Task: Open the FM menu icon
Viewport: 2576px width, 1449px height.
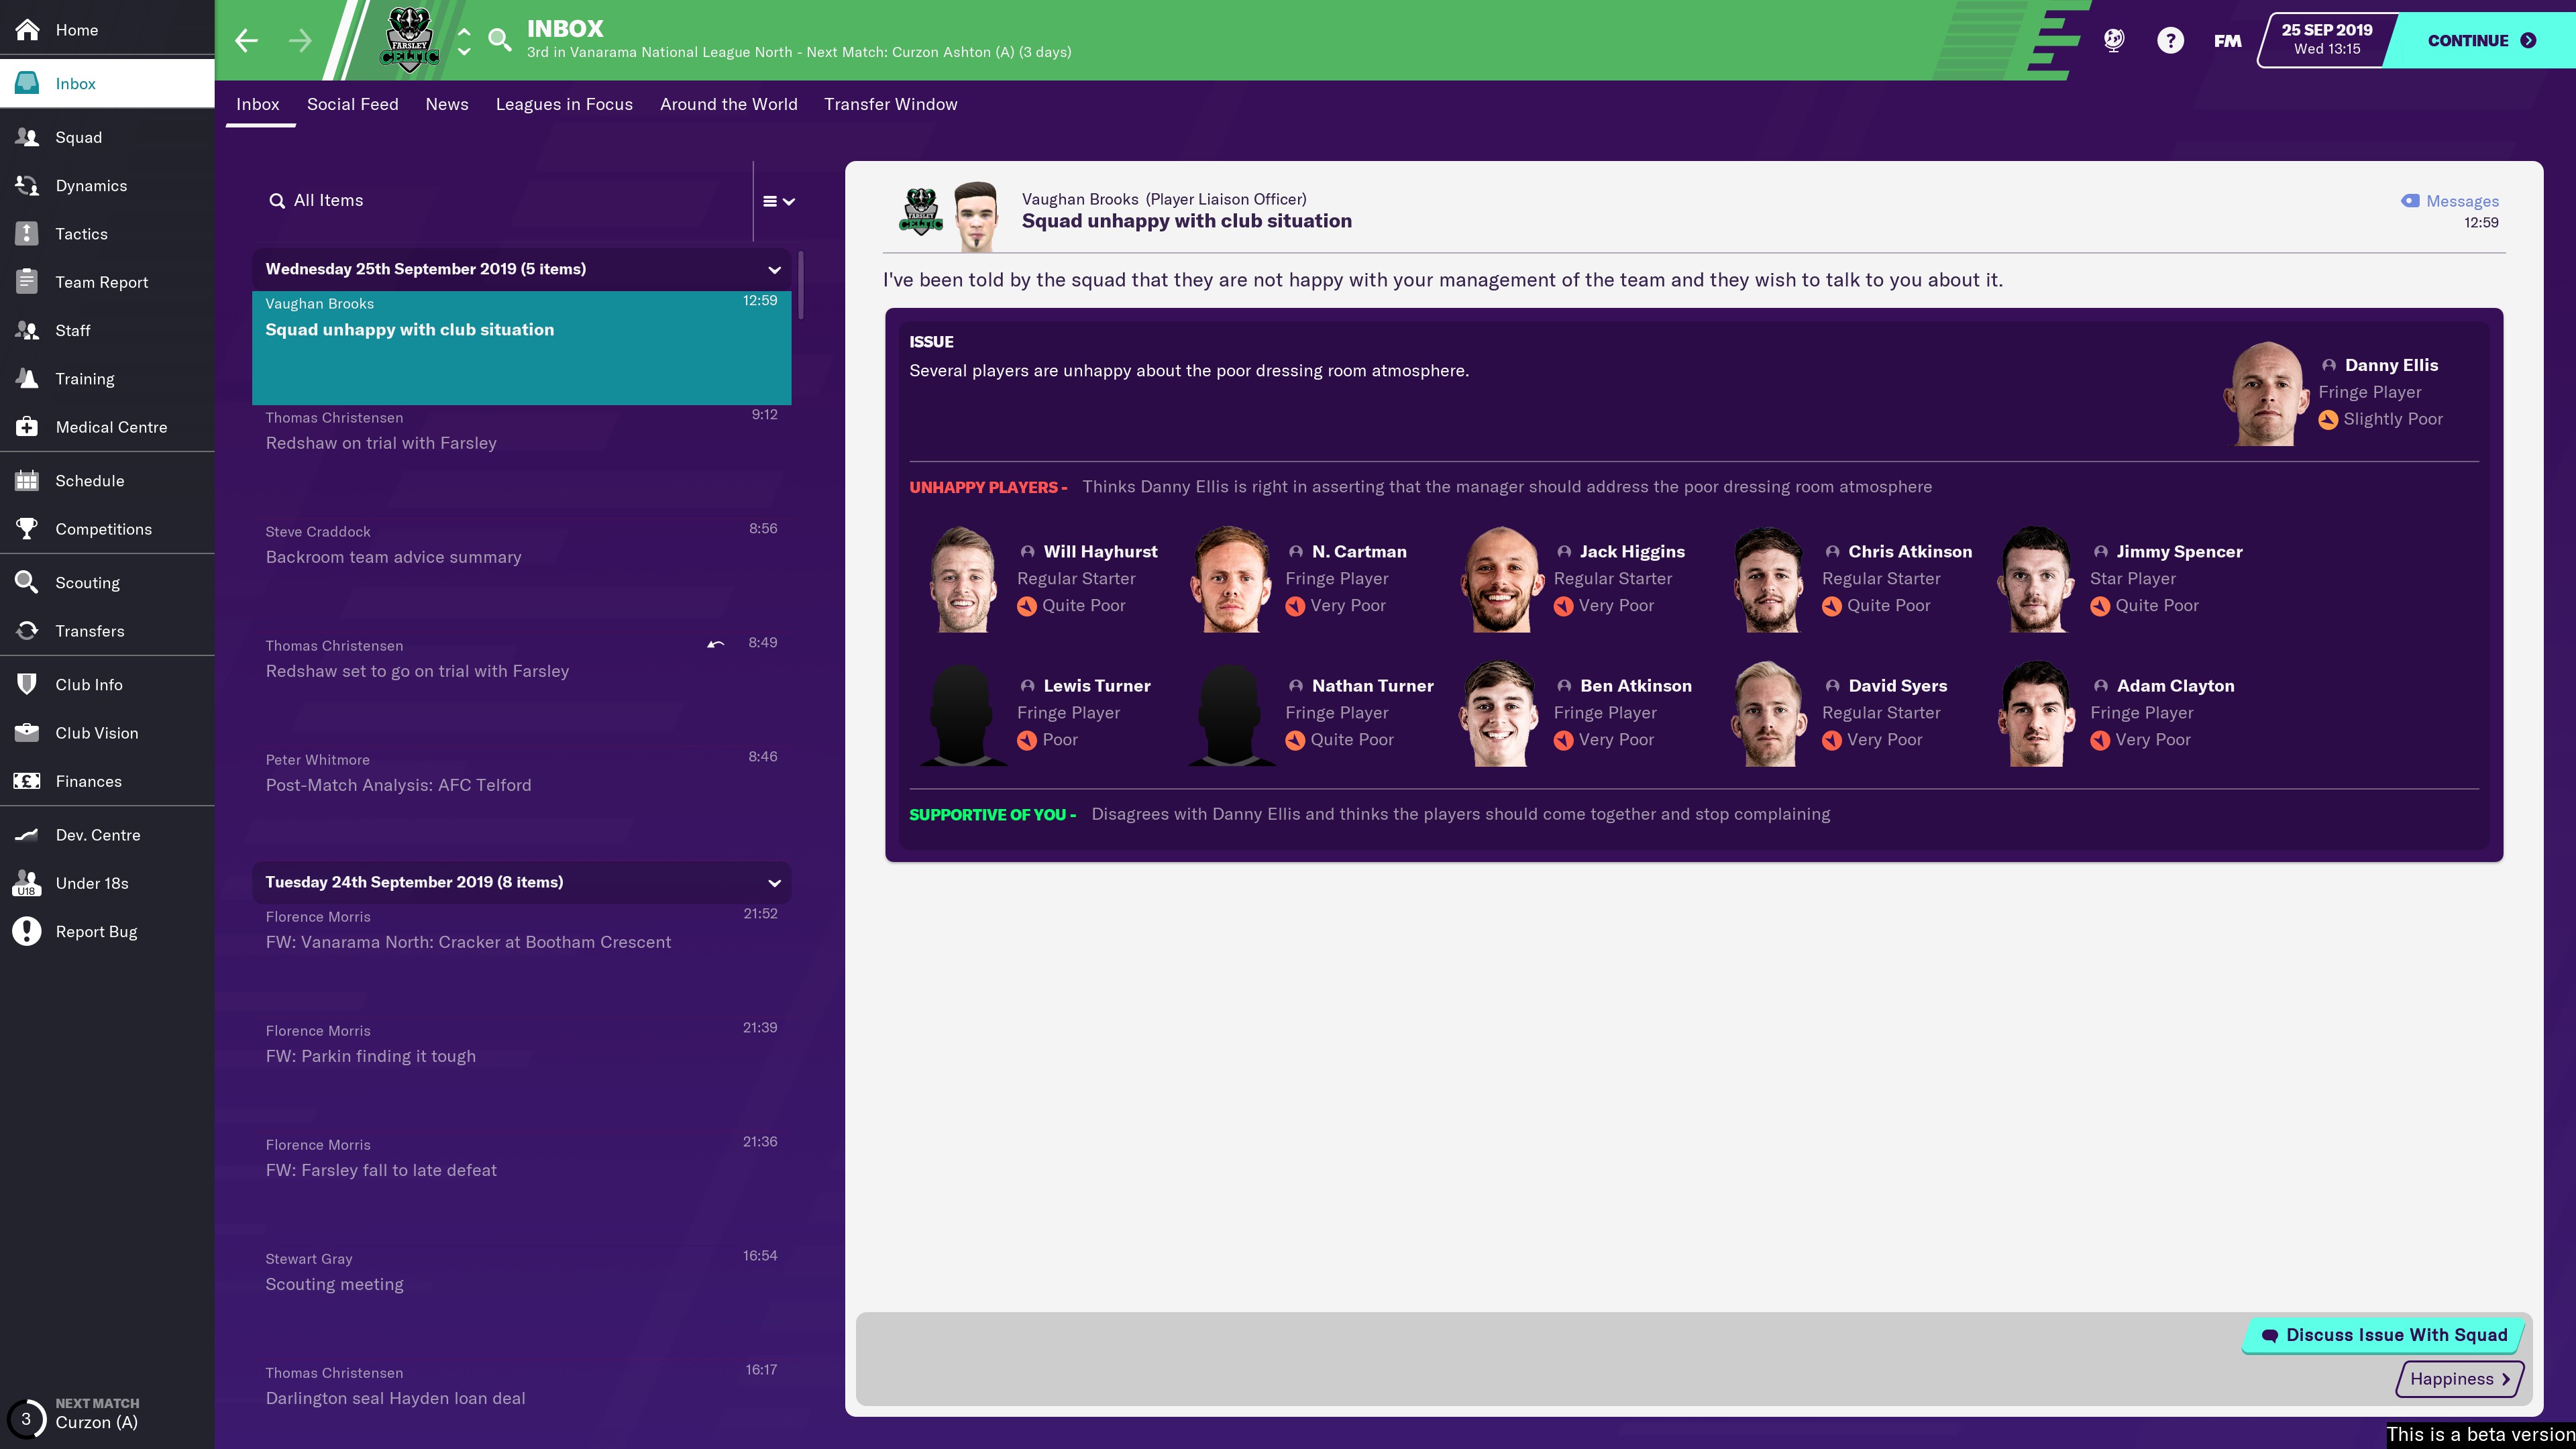Action: (2227, 41)
